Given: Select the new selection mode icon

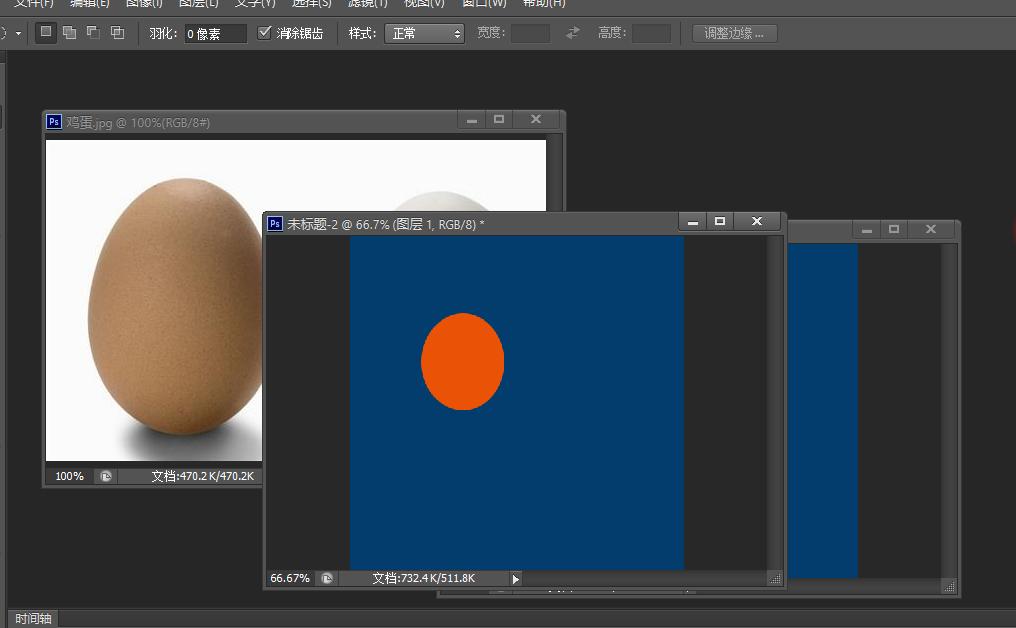Looking at the screenshot, I should 46,33.
